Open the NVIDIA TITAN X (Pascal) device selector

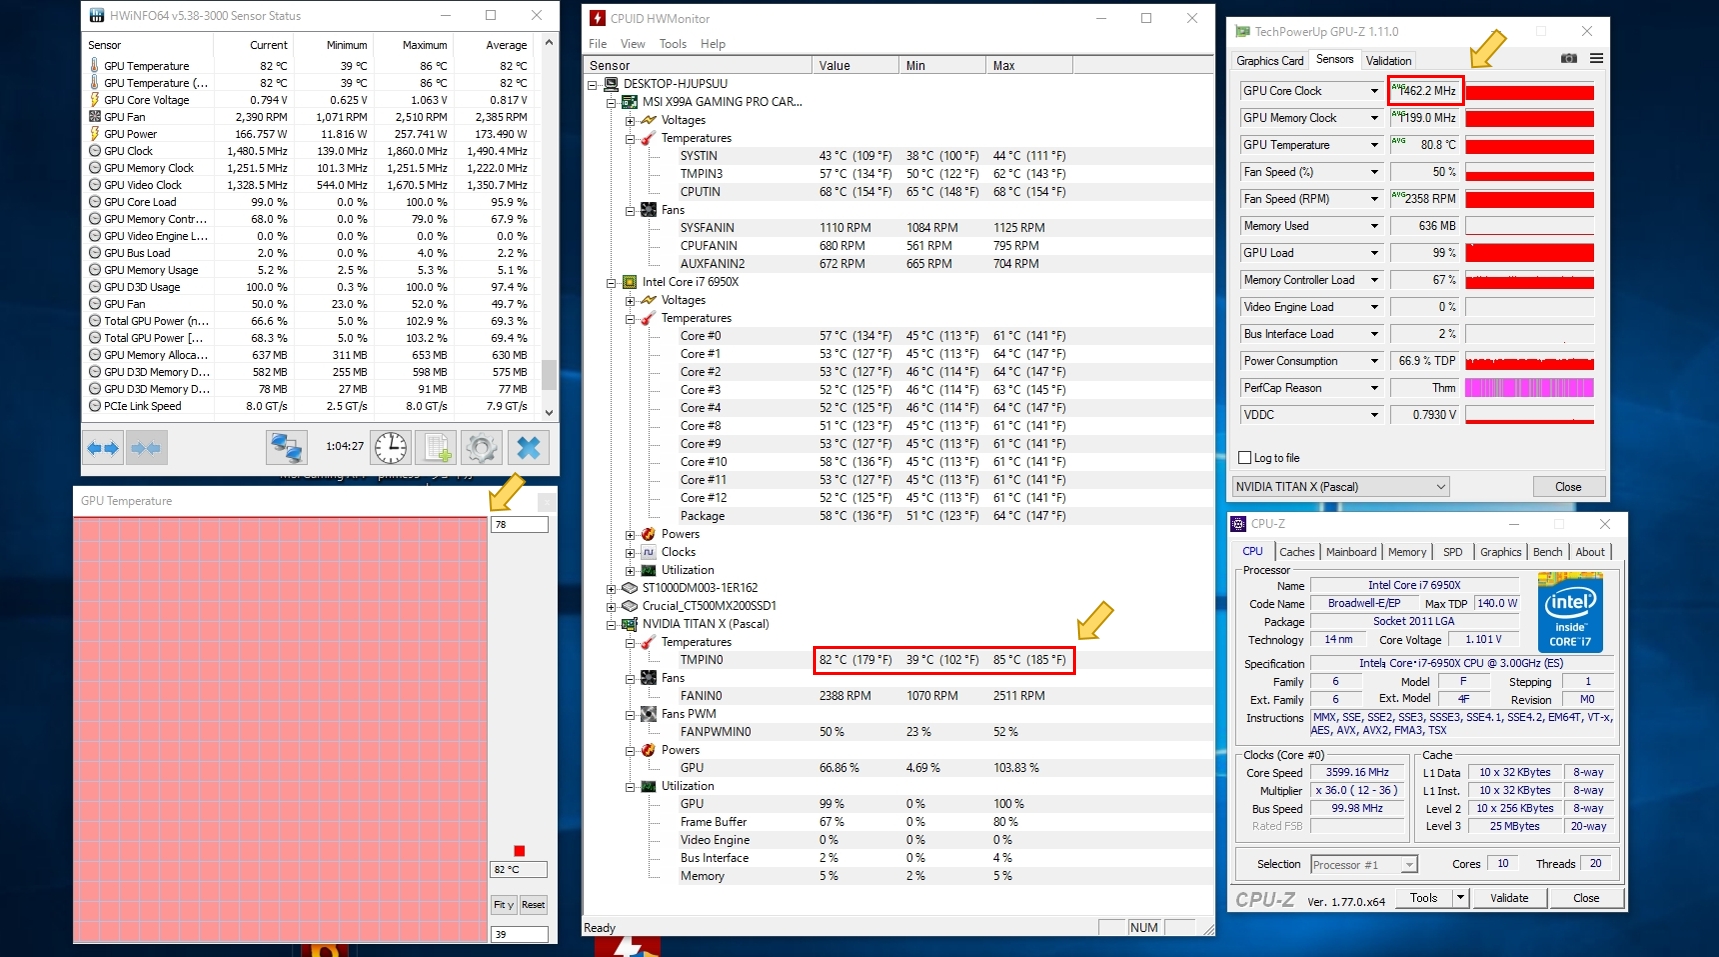pyautogui.click(x=1340, y=487)
